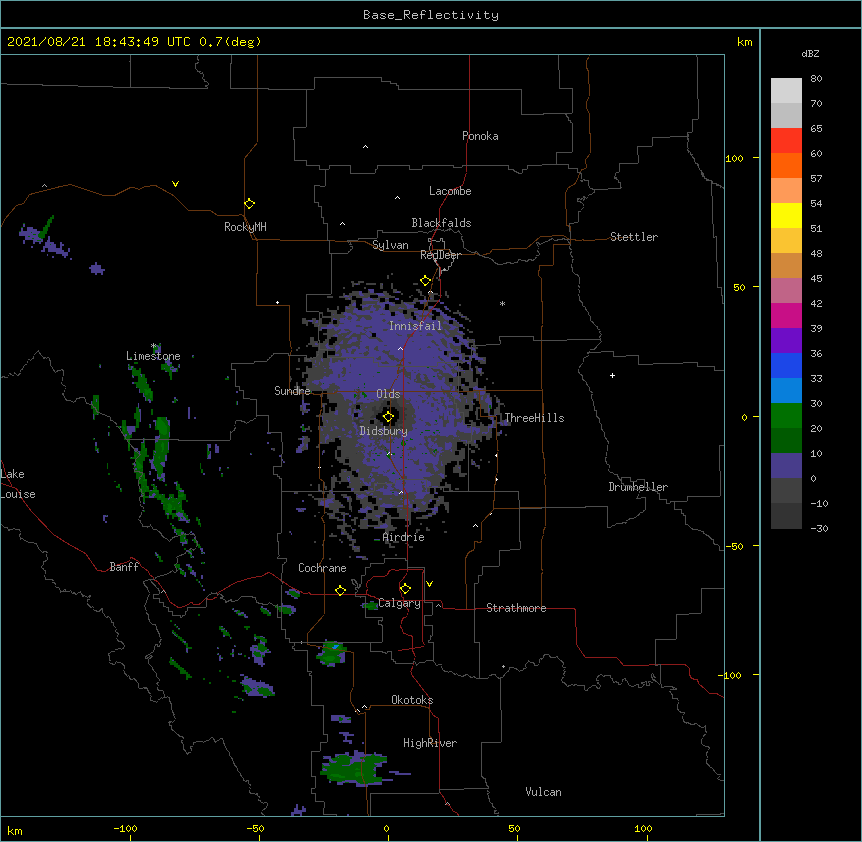
Task: Select the royal blue 36 dBZ legend swatch
Action: click(786, 365)
